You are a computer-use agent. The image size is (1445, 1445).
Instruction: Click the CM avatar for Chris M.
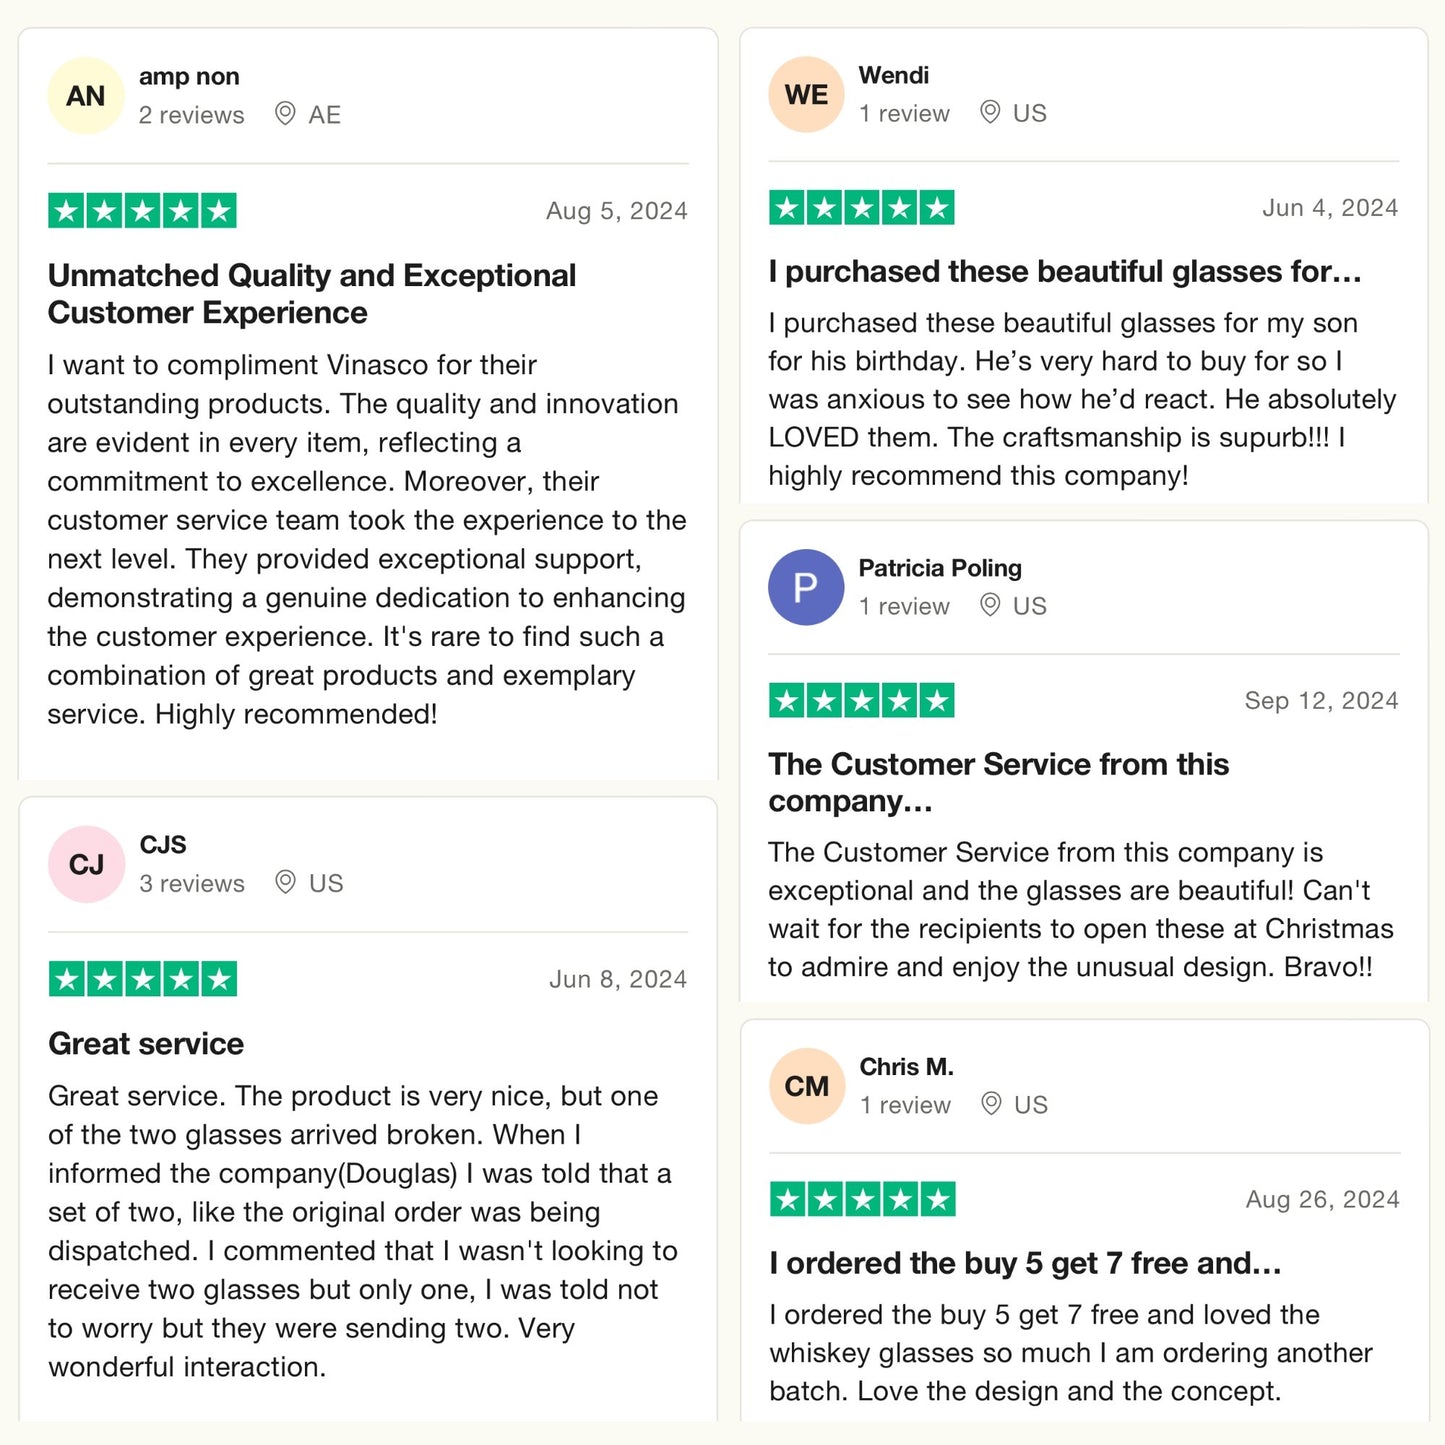point(807,1086)
